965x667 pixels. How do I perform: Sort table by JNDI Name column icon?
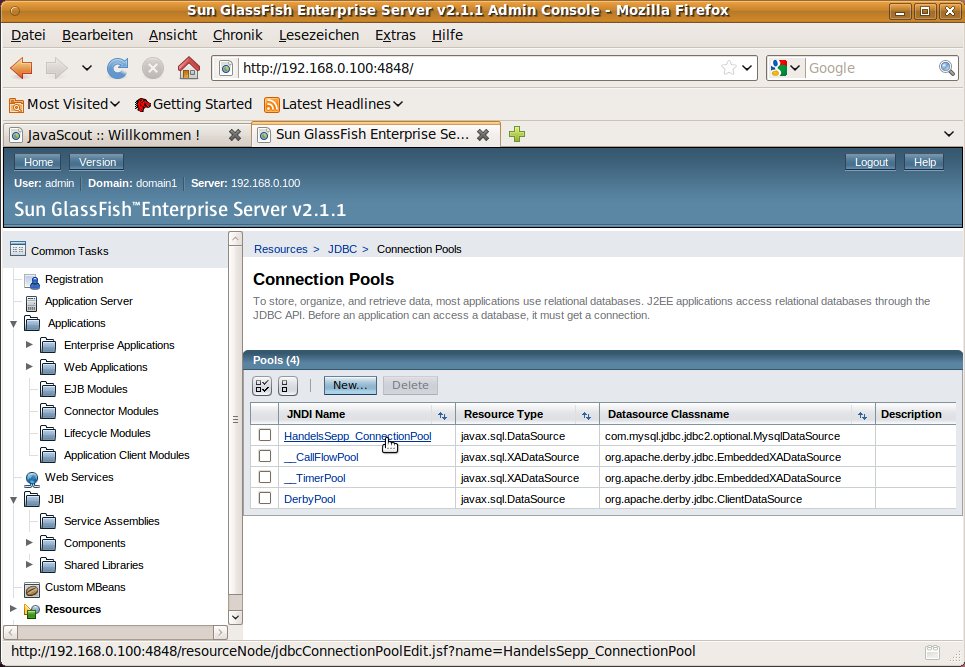442,415
